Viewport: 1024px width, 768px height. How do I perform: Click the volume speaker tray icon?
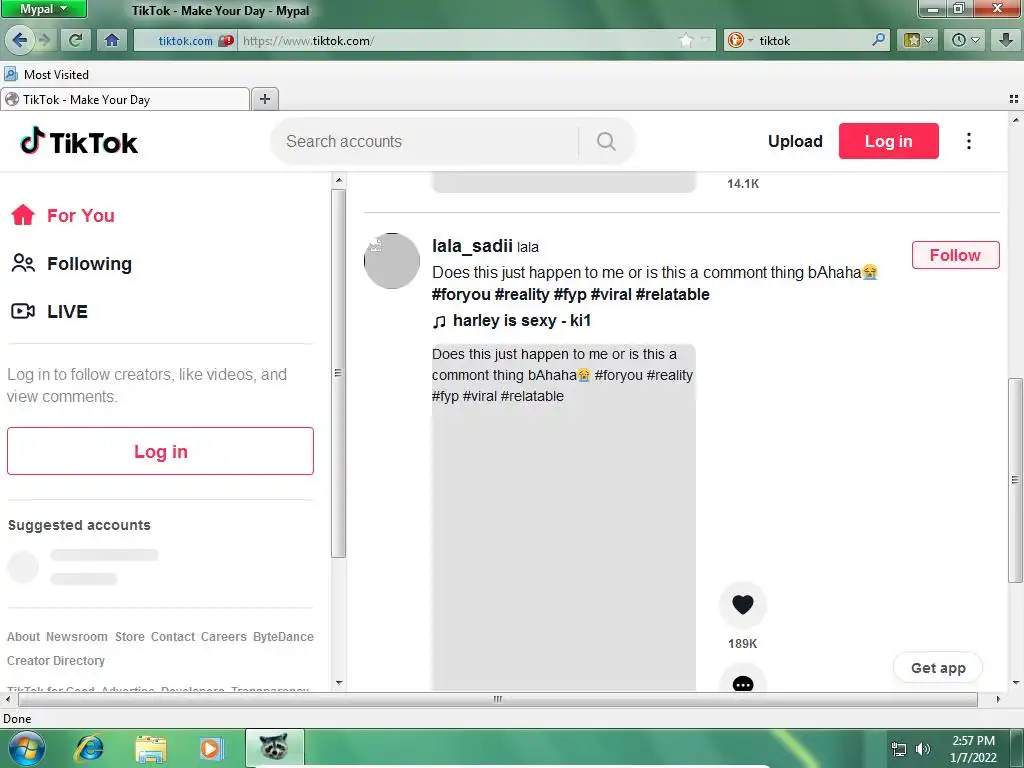coord(922,749)
